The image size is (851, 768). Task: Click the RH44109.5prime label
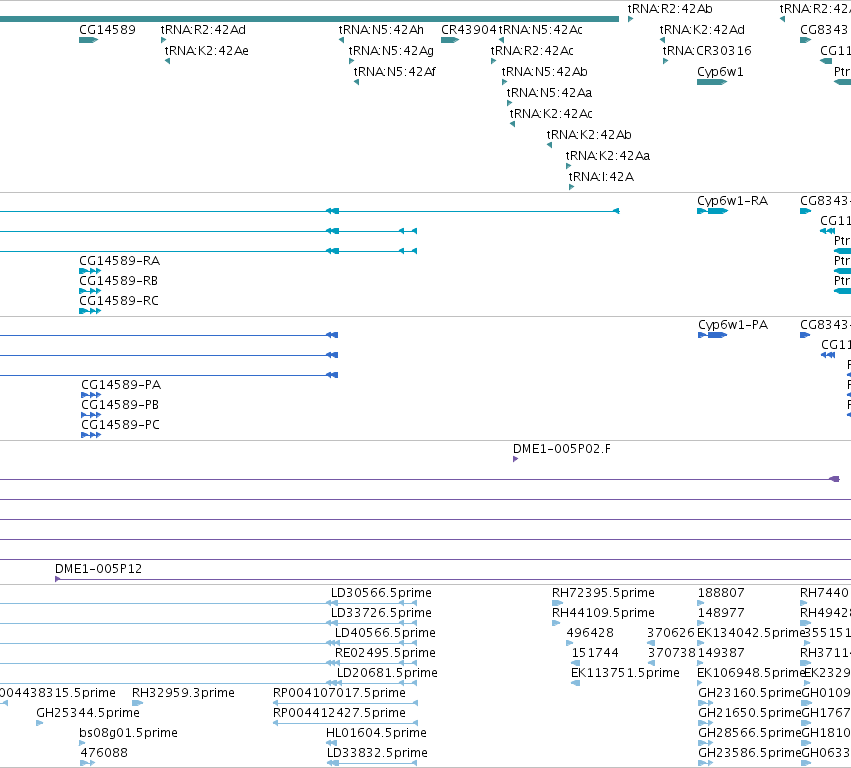603,613
